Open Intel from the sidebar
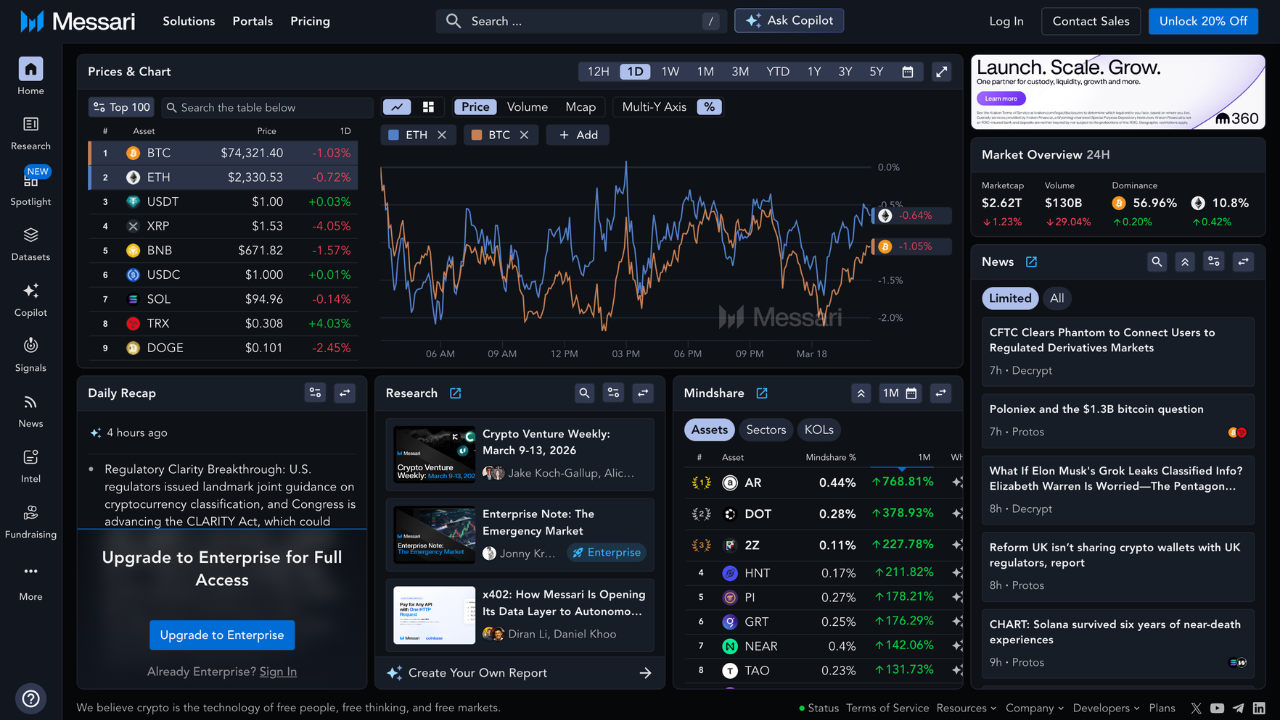Image resolution: width=1280 pixels, height=720 pixels. click(x=31, y=465)
